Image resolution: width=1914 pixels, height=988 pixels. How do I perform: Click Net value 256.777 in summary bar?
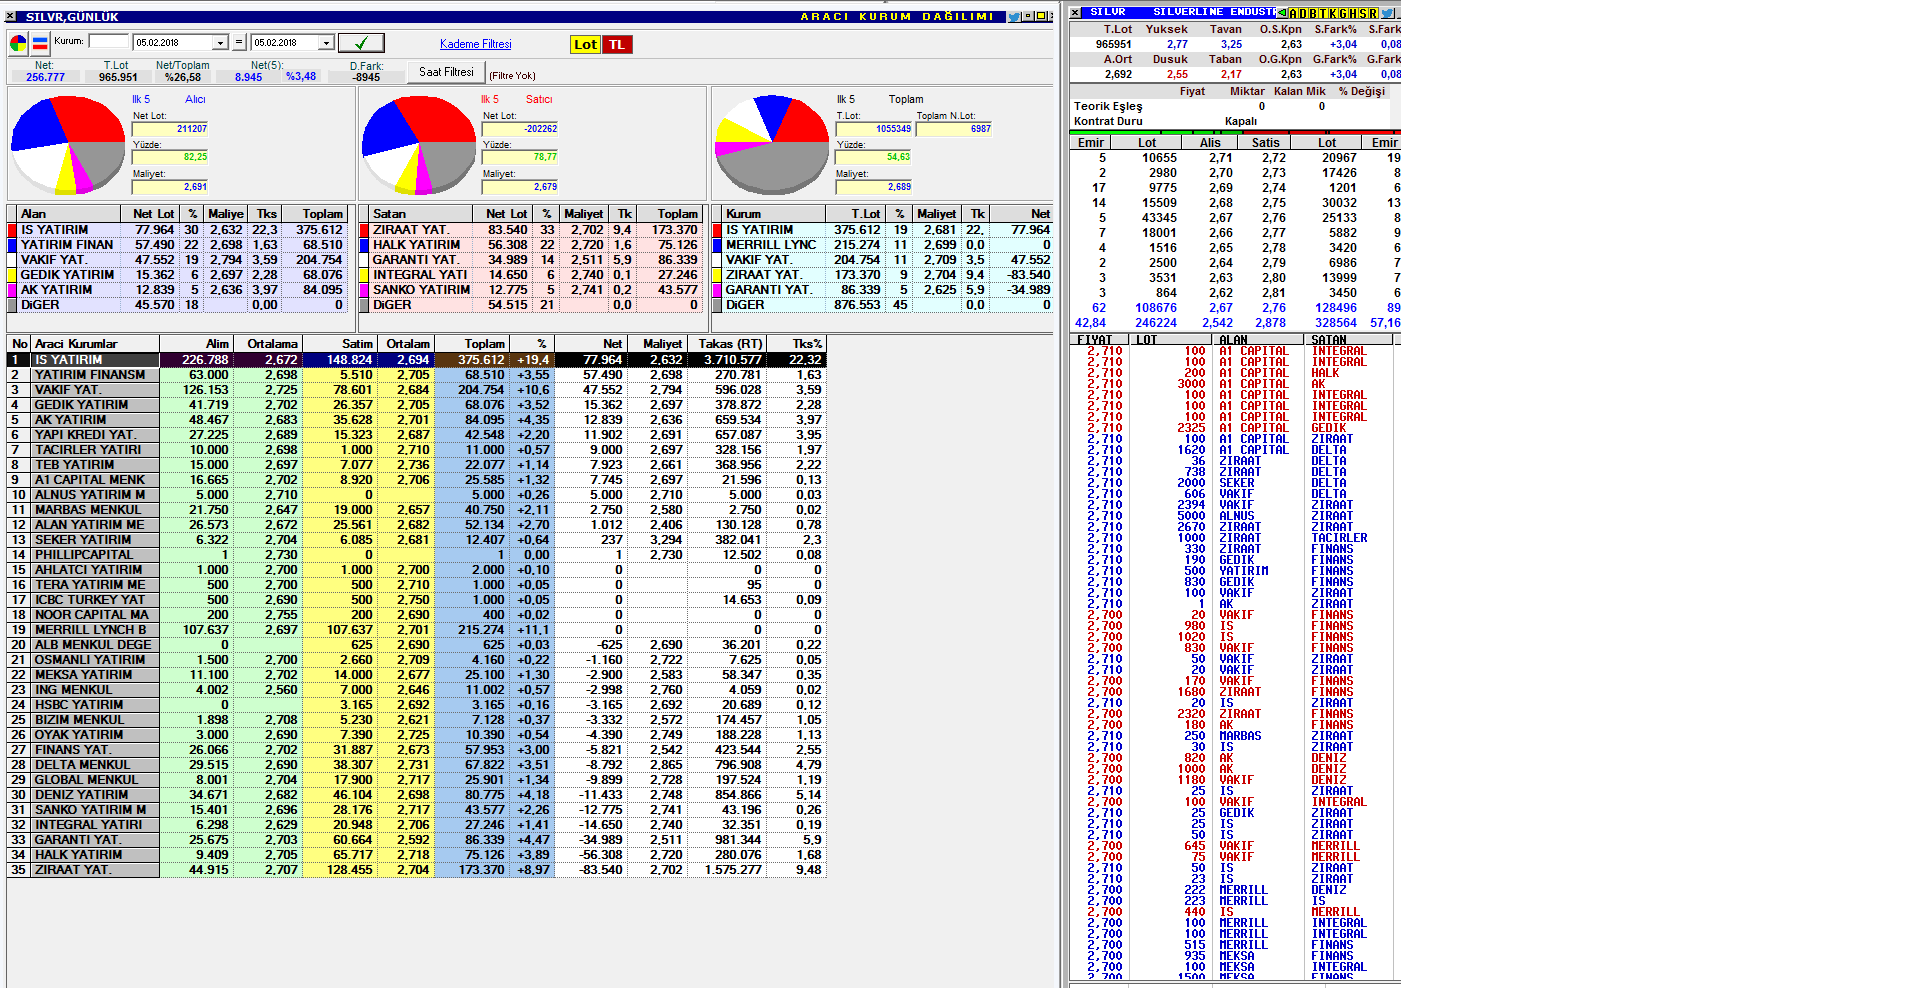pos(45,77)
